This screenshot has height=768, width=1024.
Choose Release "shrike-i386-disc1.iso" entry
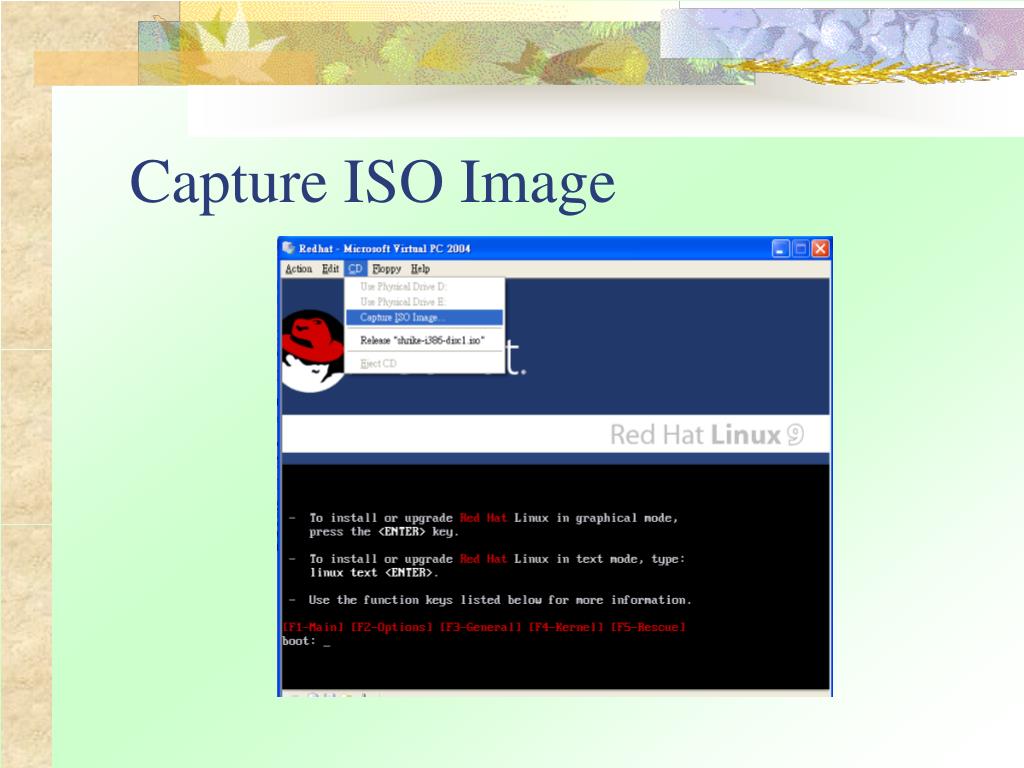pyautogui.click(x=424, y=340)
